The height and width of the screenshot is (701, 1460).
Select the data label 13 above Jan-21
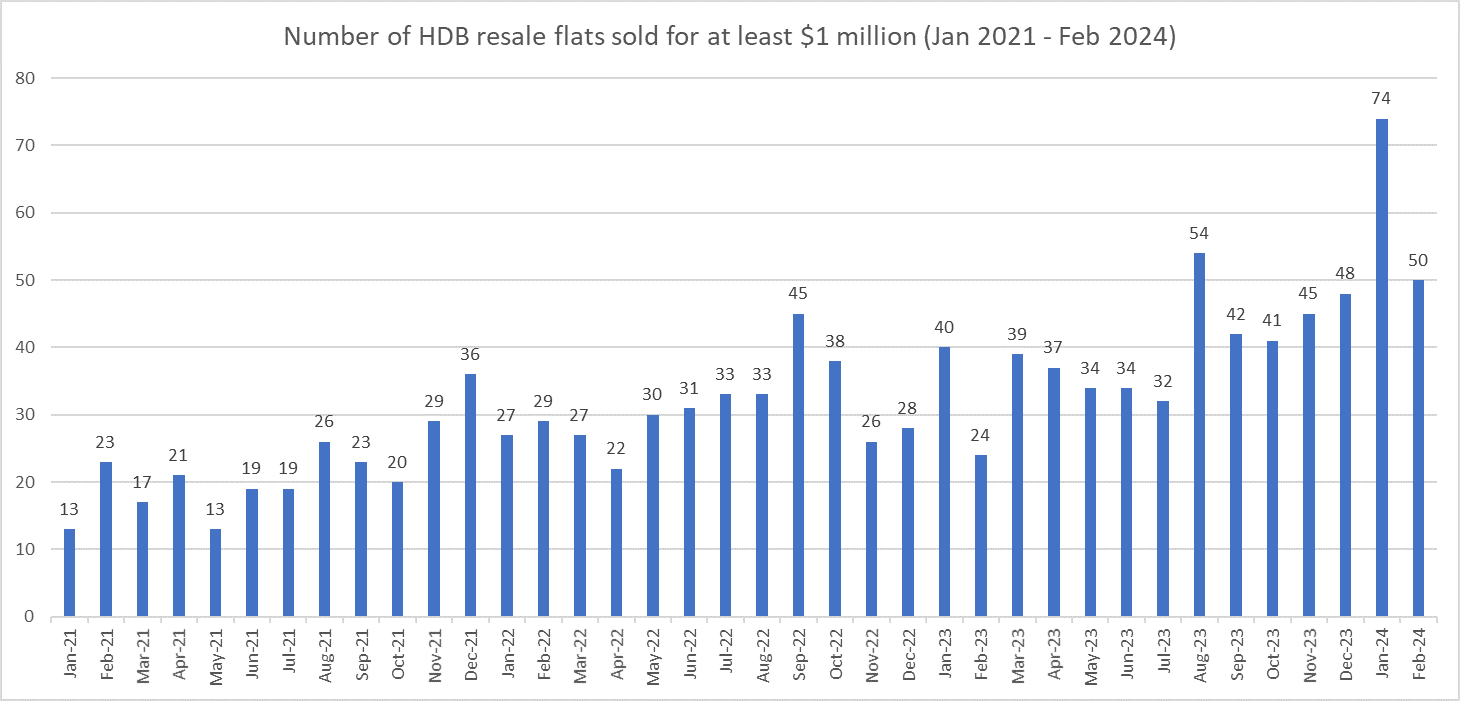tap(69, 509)
